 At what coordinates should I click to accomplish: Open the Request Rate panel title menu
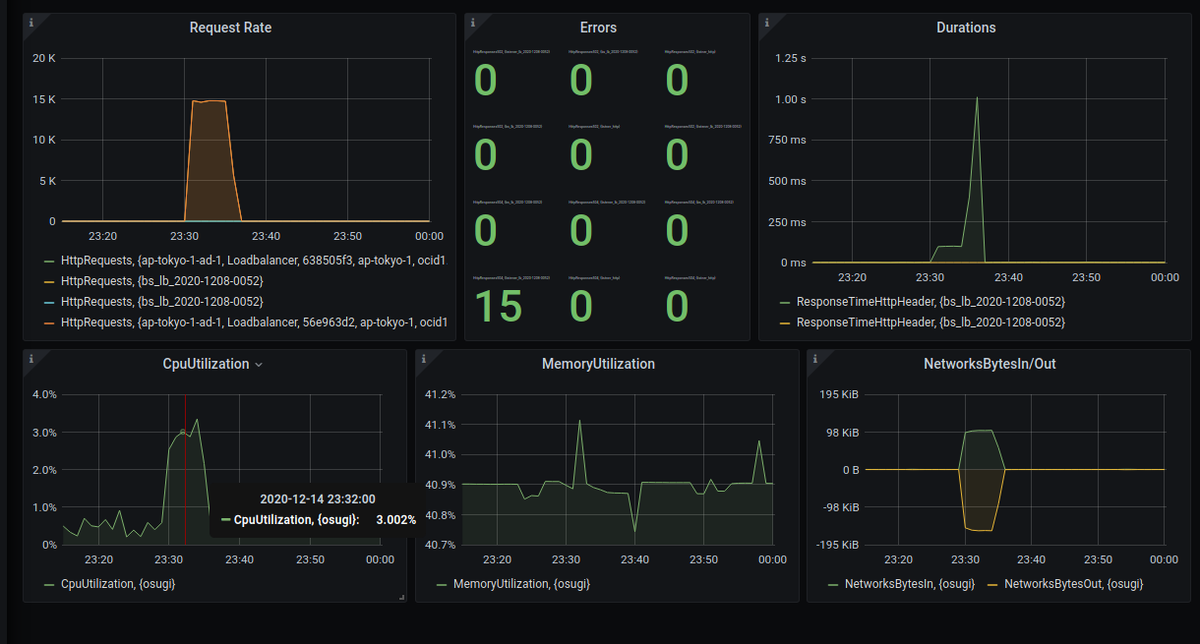click(x=230, y=28)
